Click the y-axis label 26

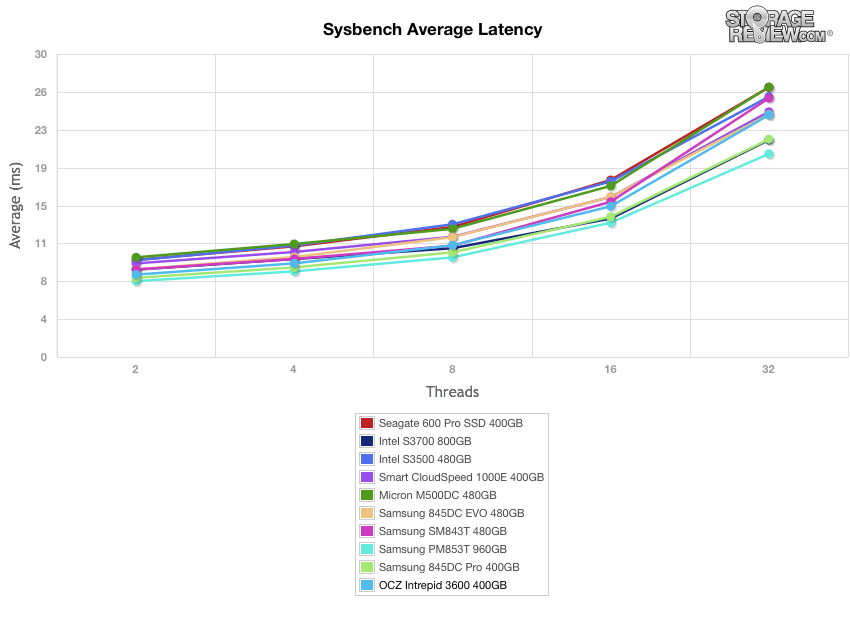(41, 92)
